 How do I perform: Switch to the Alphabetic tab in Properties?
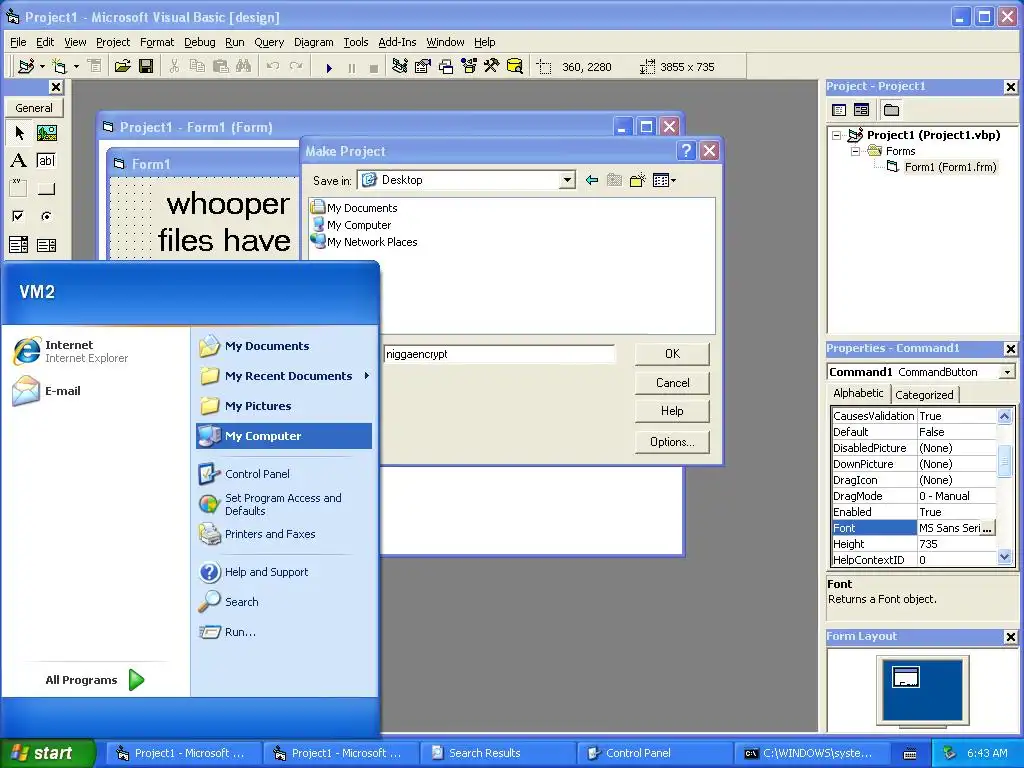coord(858,393)
